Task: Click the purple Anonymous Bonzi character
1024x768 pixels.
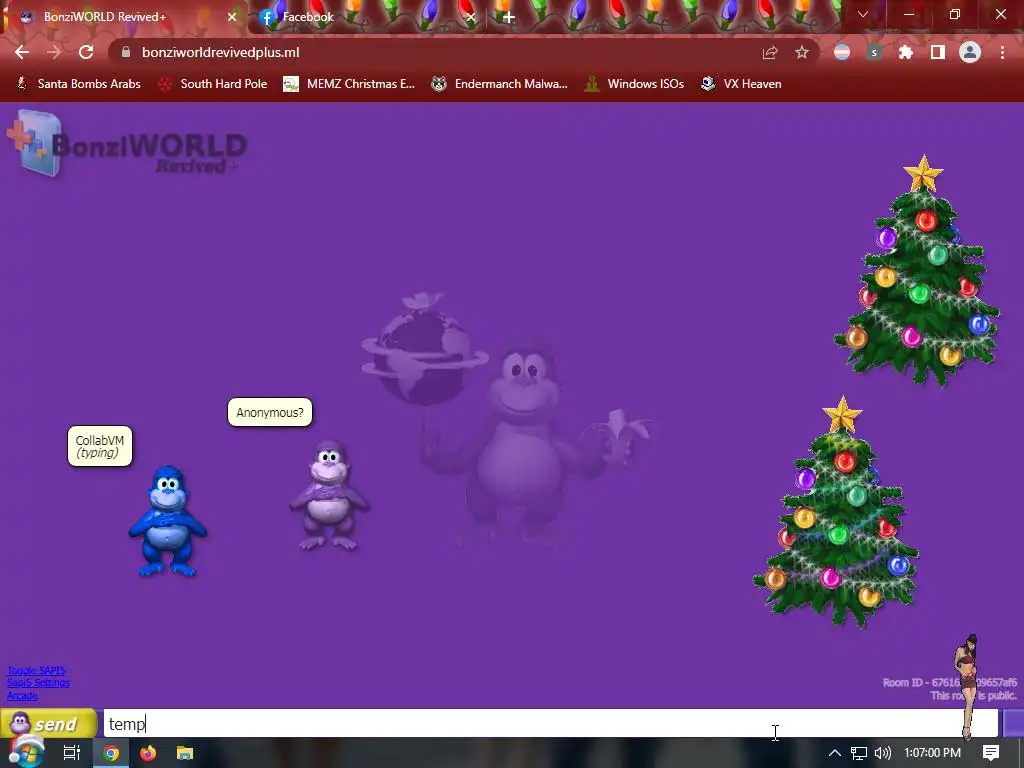Action: 330,495
